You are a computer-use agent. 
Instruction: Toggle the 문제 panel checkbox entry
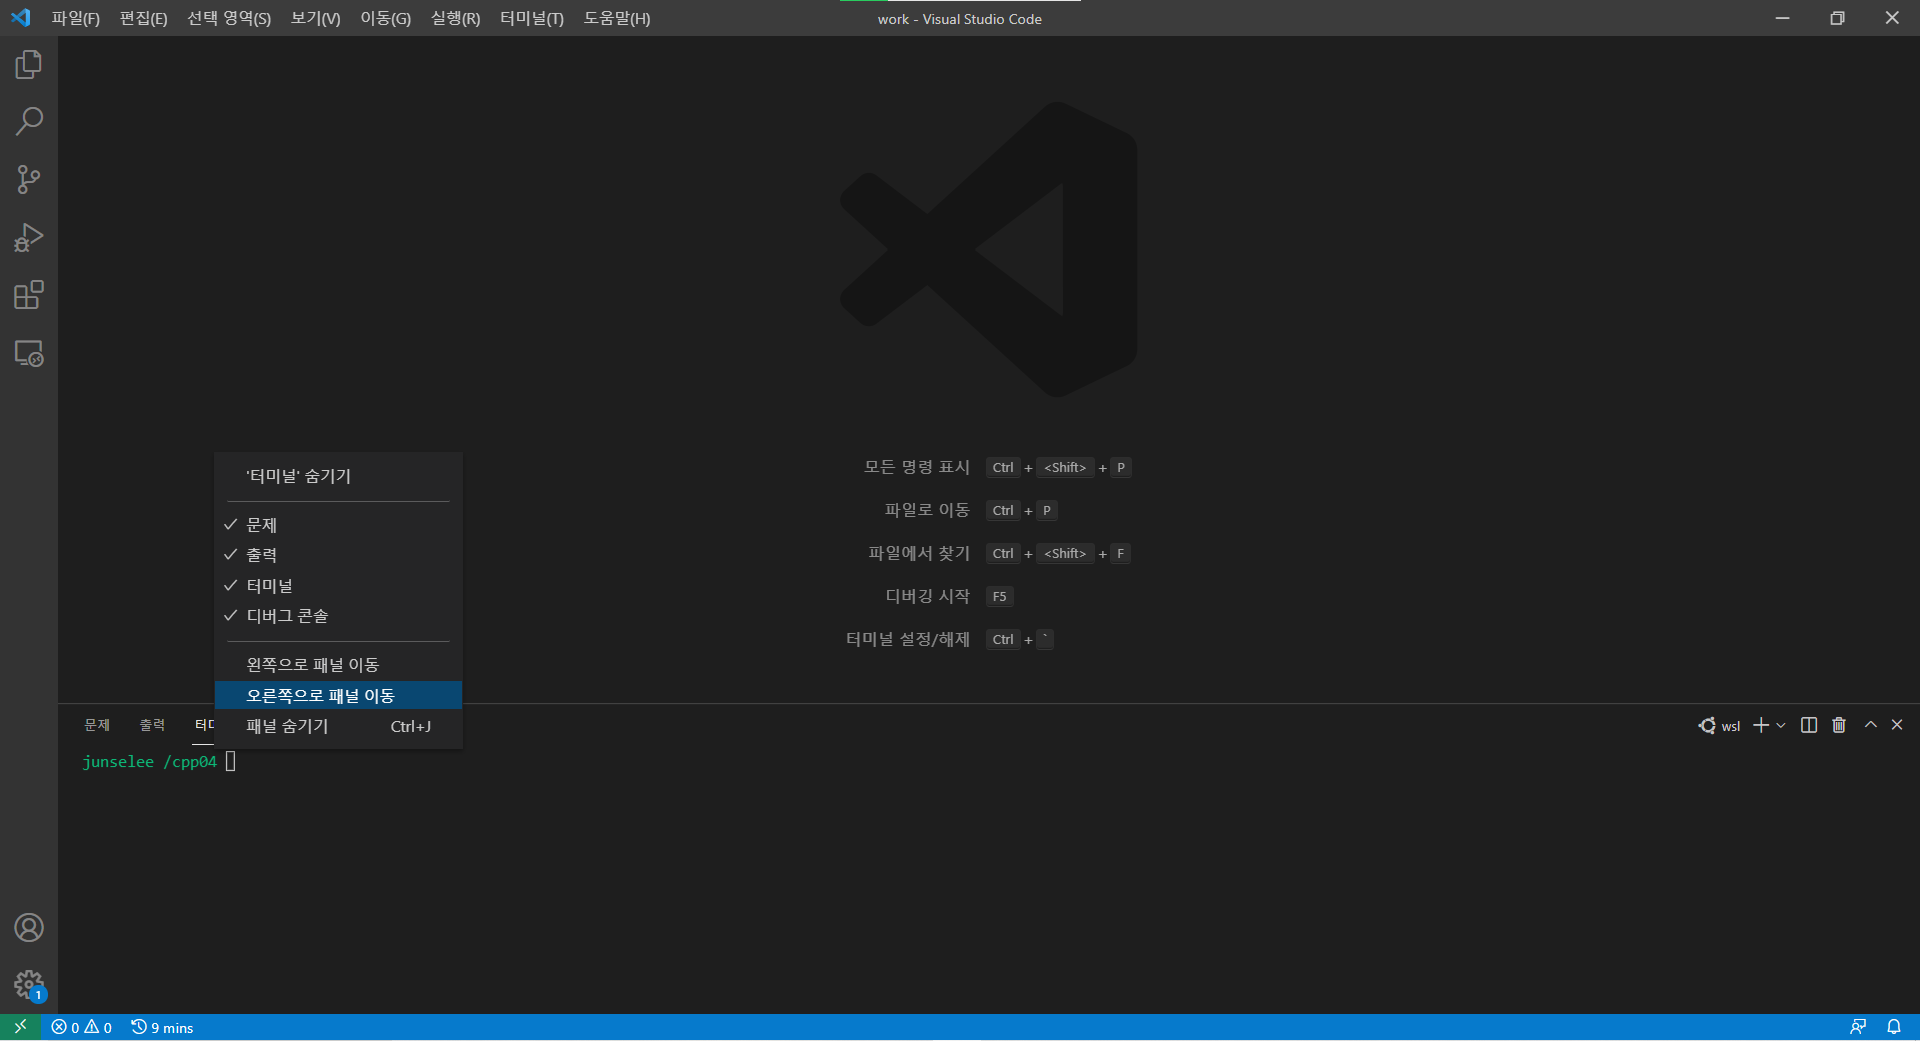[338, 524]
